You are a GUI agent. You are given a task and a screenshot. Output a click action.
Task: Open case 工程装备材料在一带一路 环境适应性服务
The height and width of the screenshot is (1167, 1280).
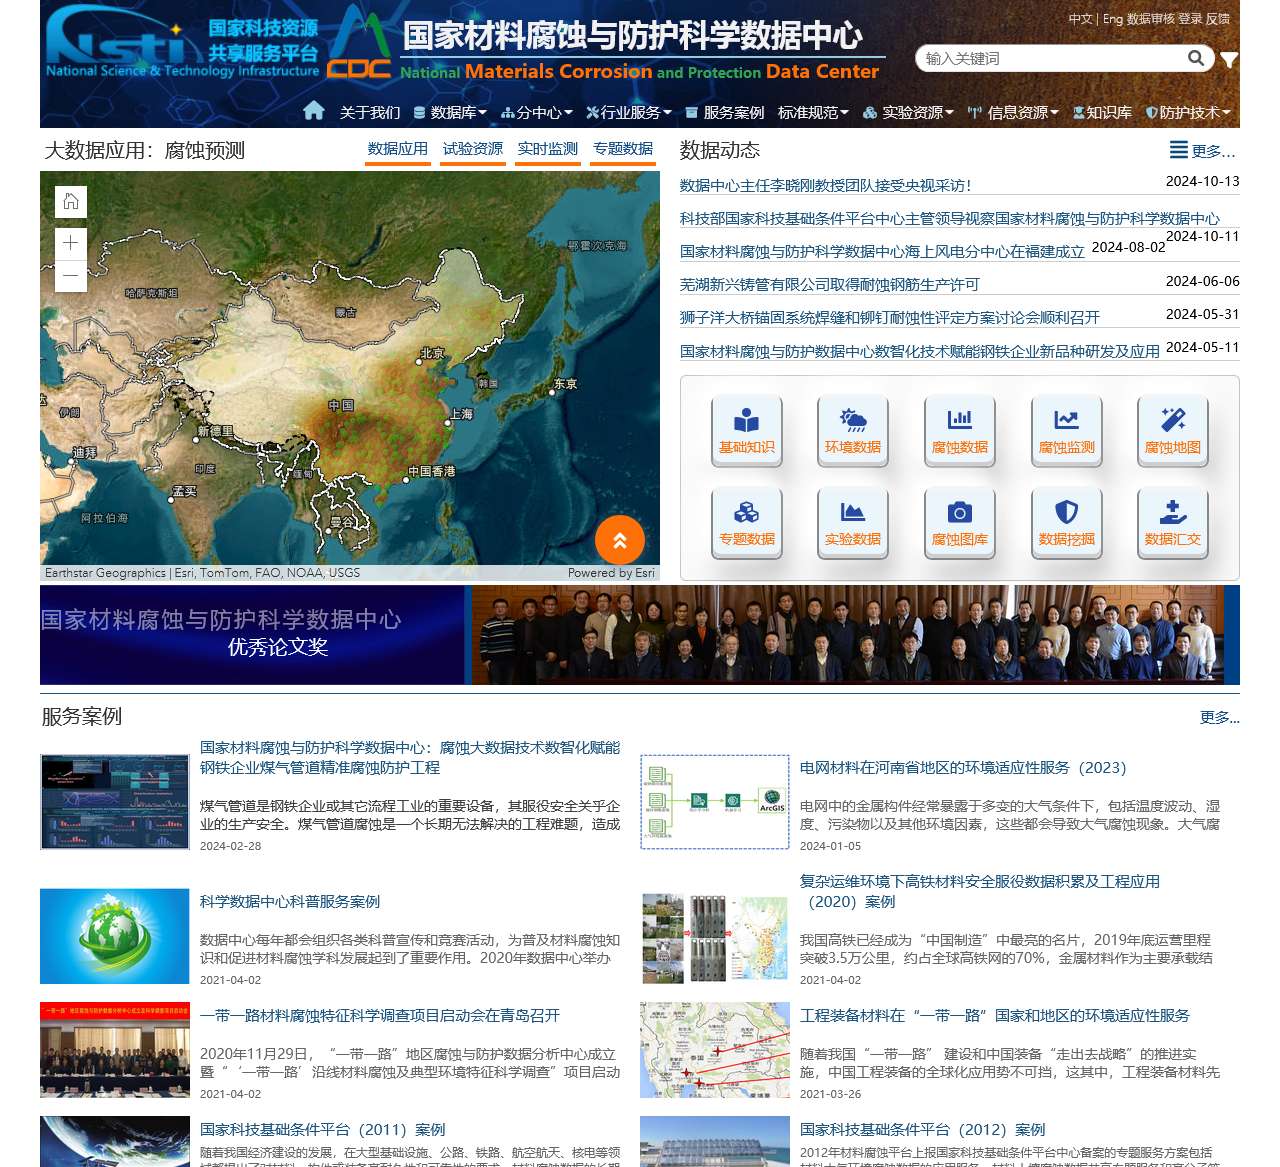(x=995, y=1015)
